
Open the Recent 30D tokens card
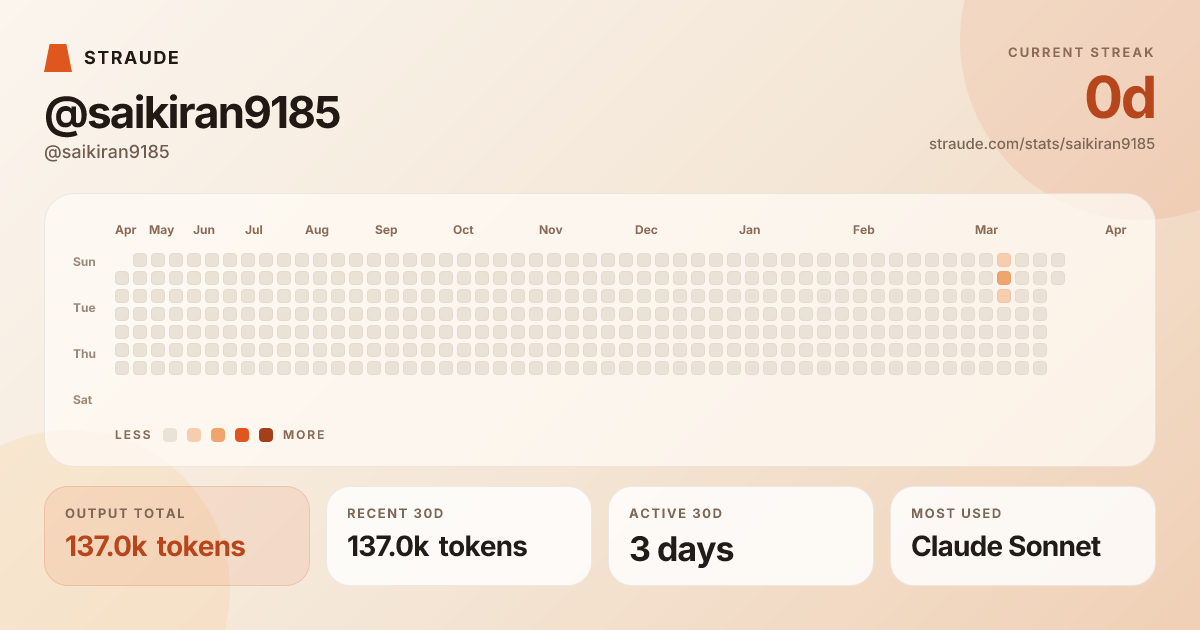459,536
